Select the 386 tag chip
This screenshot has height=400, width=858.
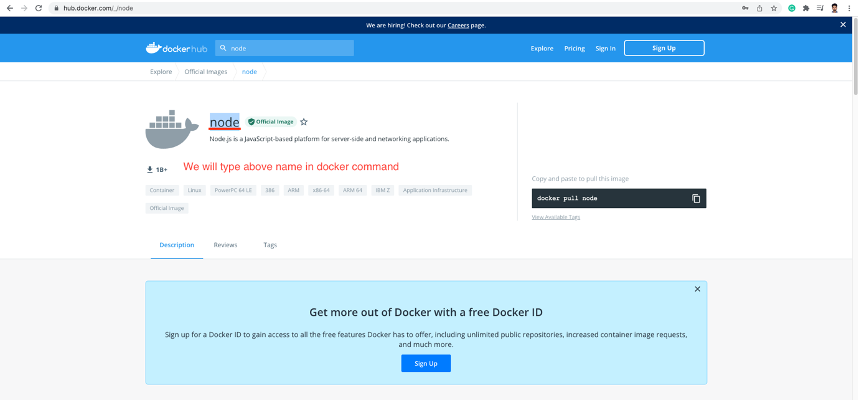[270, 190]
